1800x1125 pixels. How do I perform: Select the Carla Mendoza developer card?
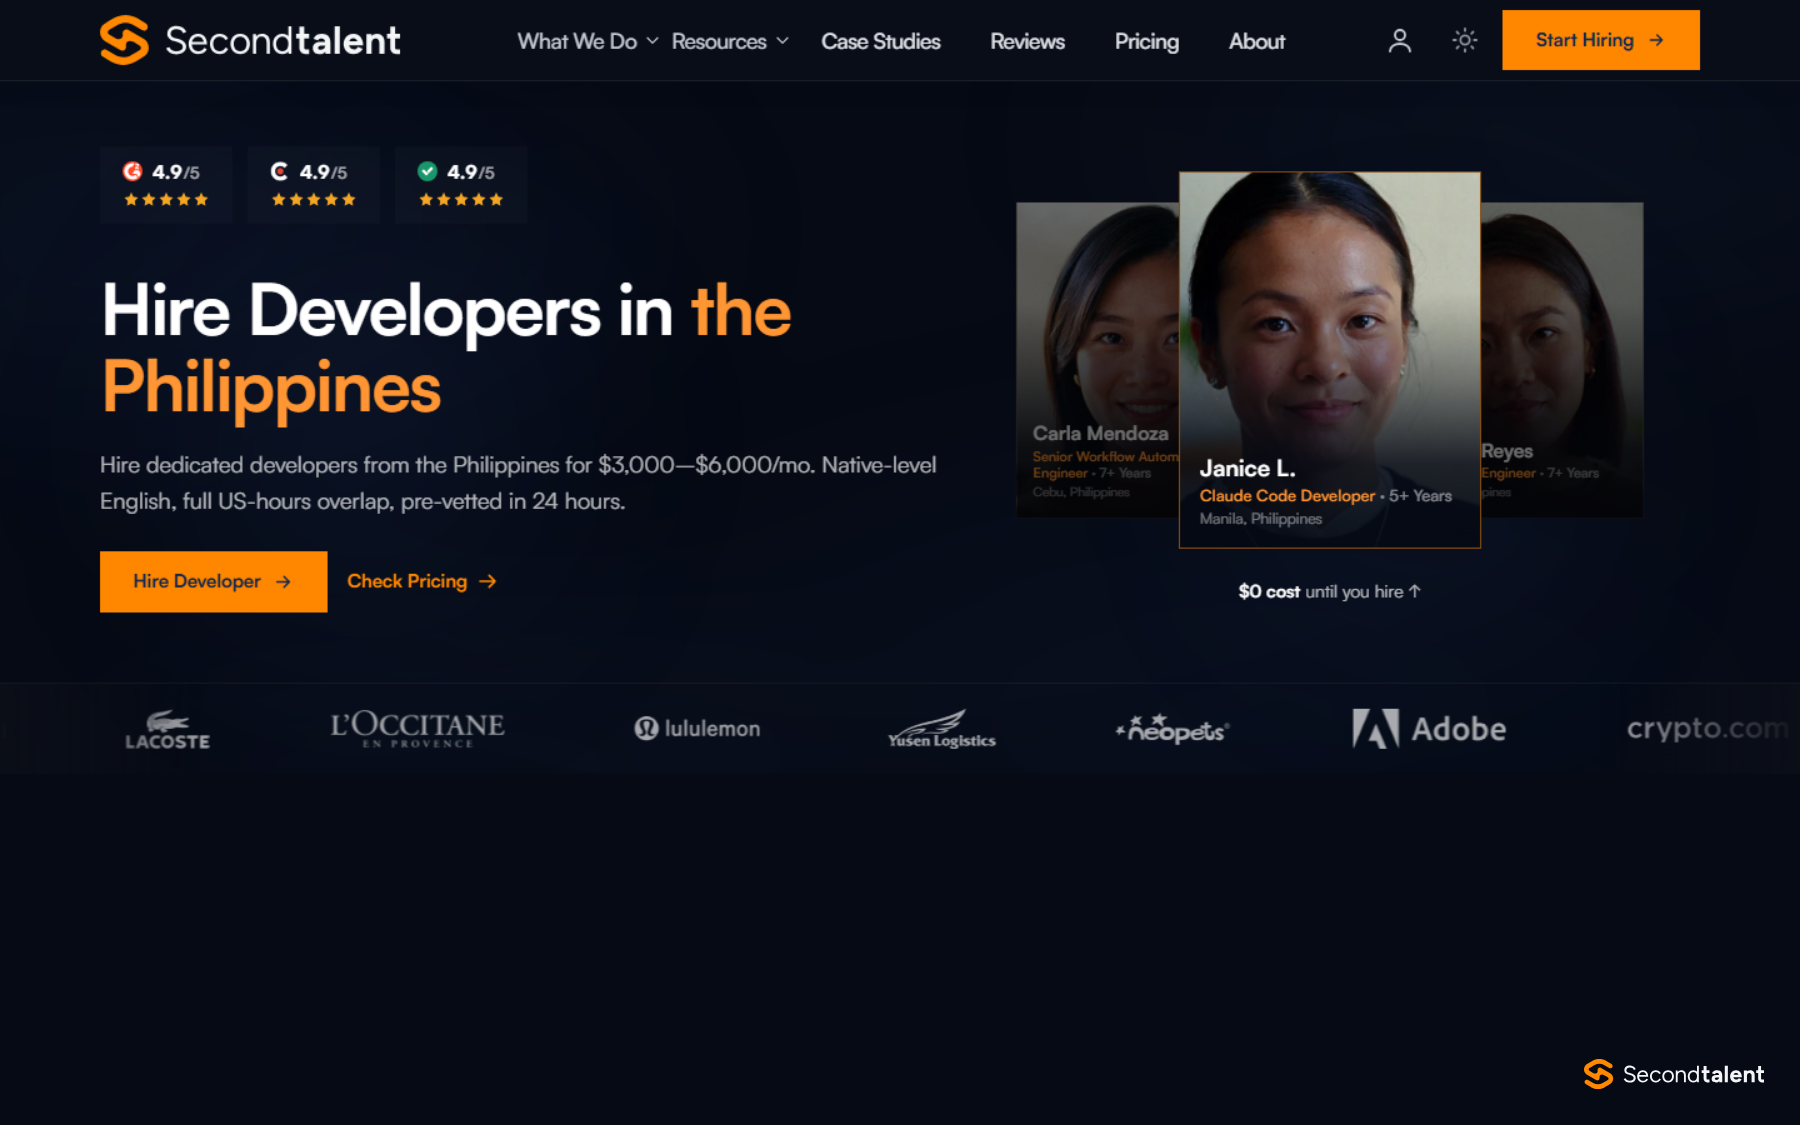1098,360
